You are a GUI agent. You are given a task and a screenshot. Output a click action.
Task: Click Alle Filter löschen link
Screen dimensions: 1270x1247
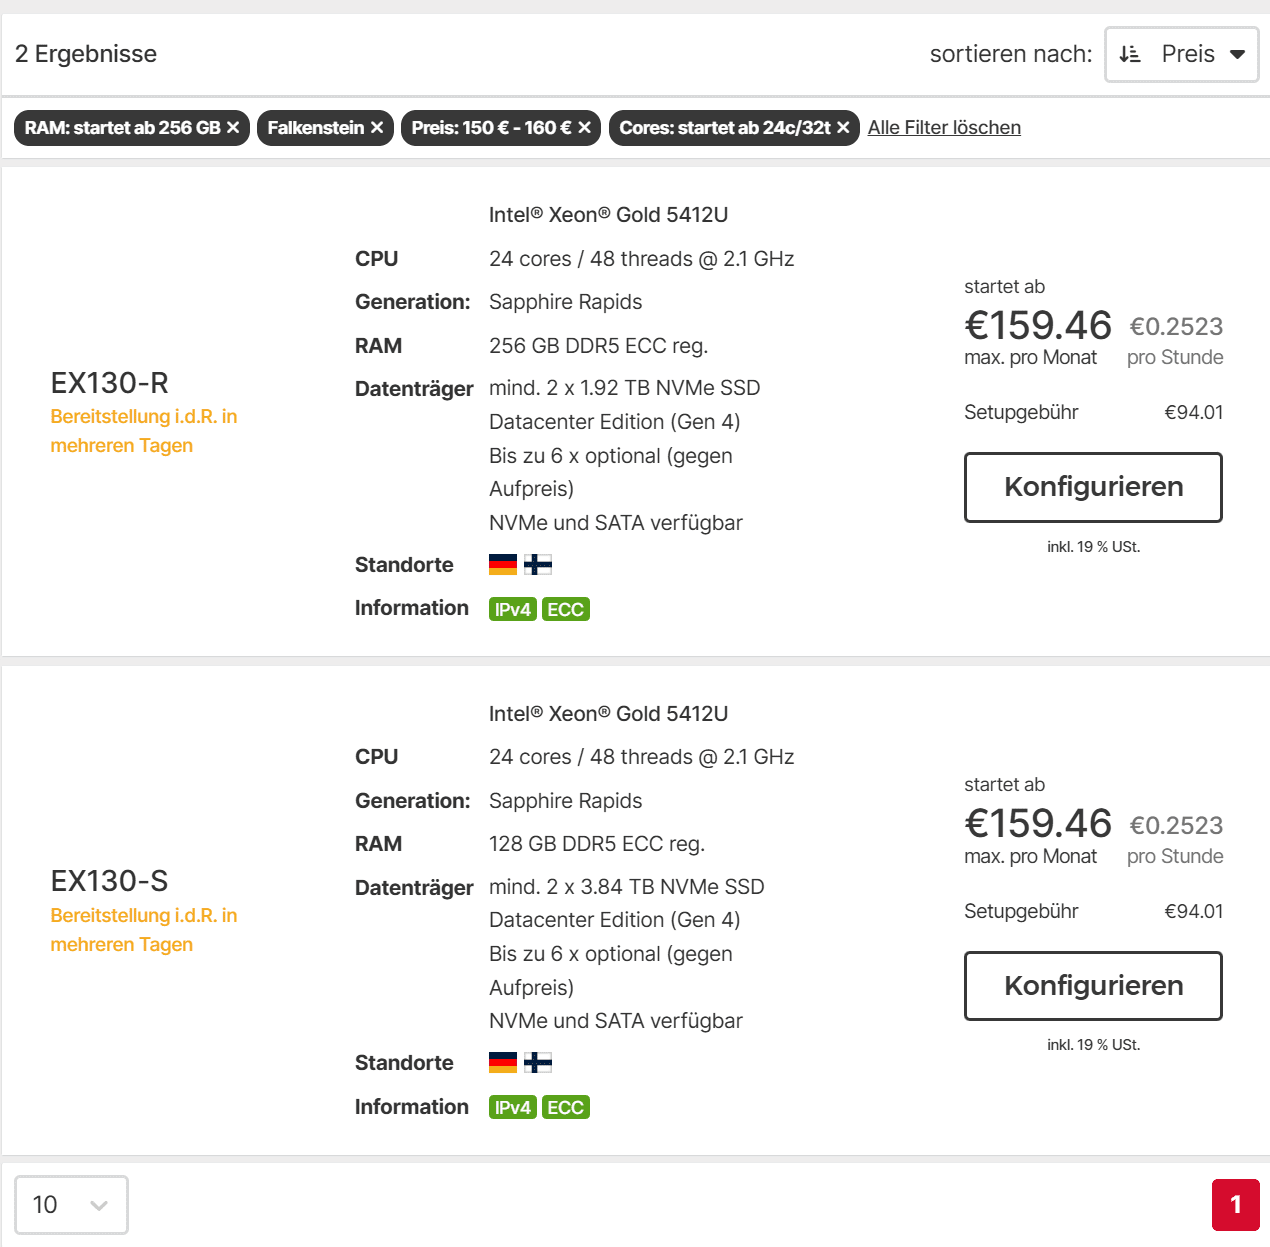944,128
